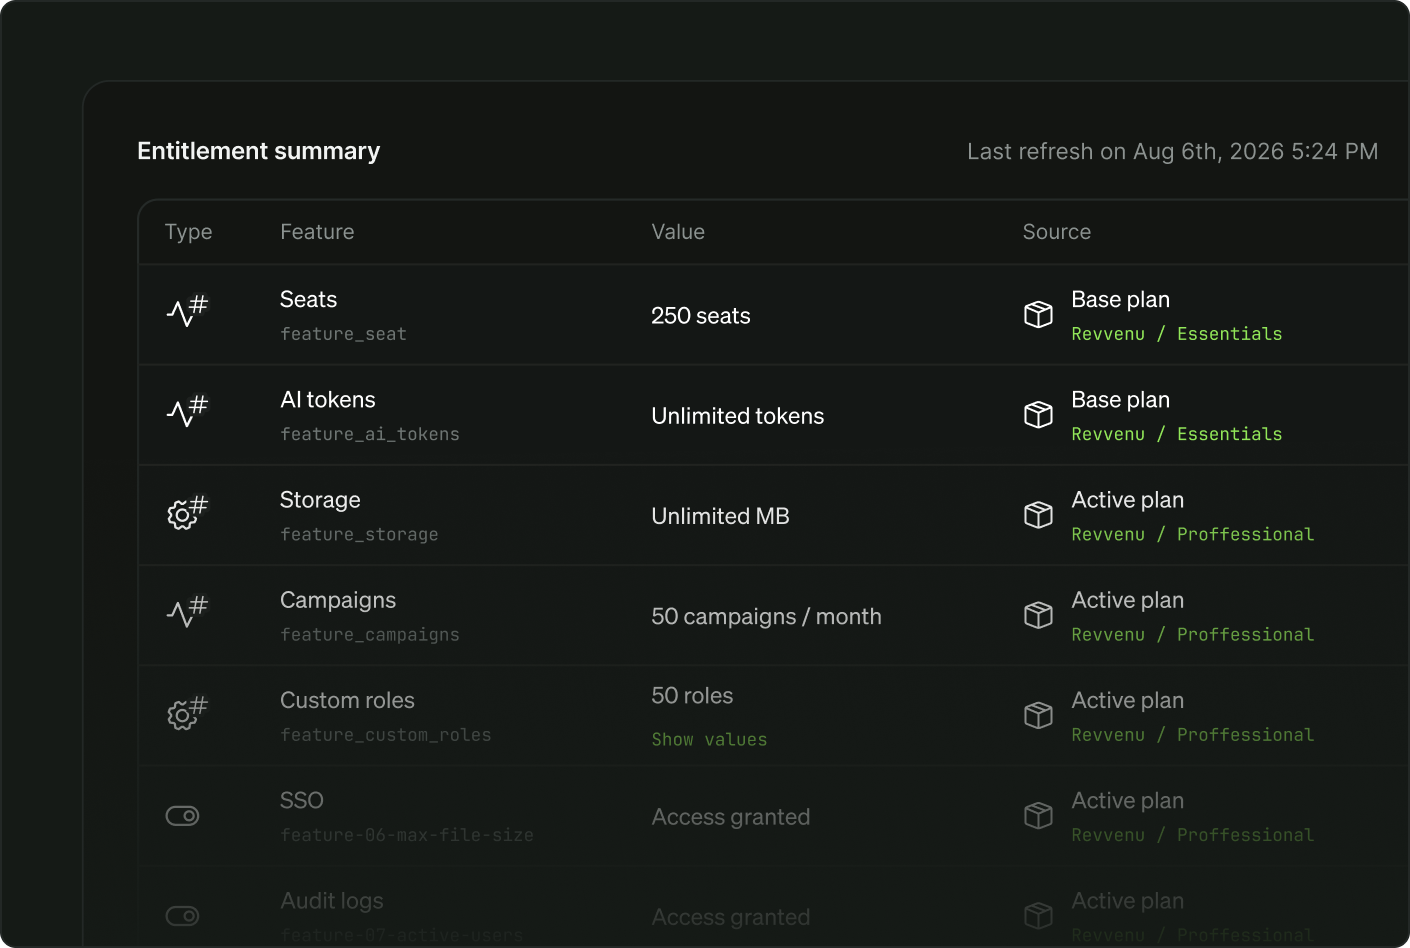Image resolution: width=1410 pixels, height=948 pixels.
Task: Expand Show values under 50 roles
Action: pos(709,740)
